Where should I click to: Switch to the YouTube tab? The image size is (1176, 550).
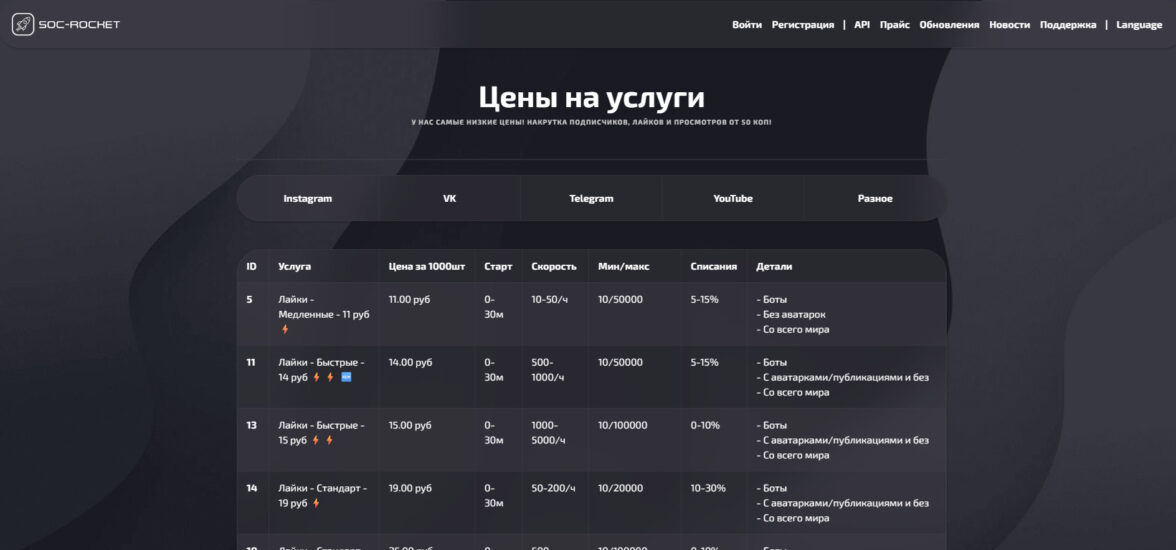point(733,199)
